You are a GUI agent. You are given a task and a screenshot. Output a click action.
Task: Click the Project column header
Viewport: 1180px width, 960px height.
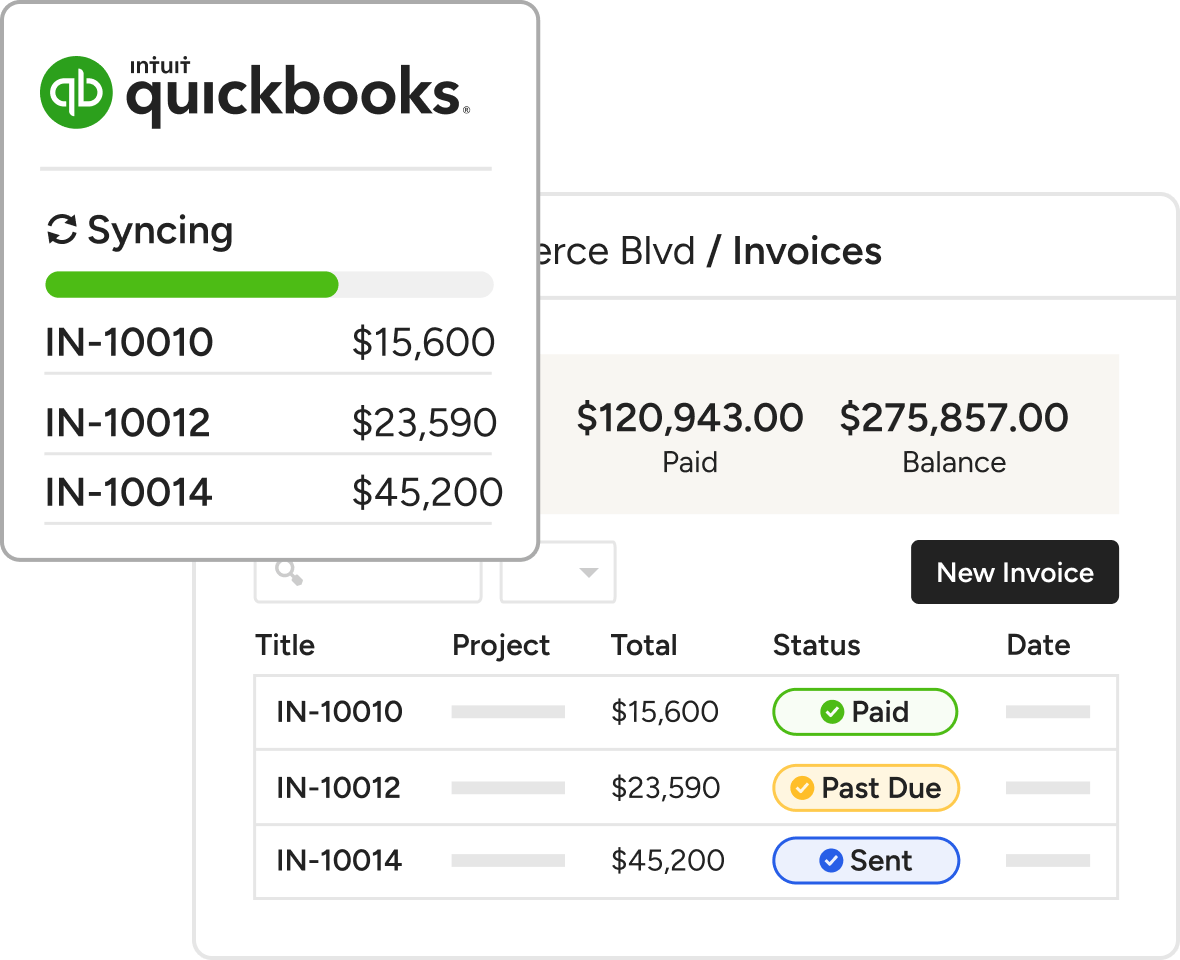coord(501,645)
